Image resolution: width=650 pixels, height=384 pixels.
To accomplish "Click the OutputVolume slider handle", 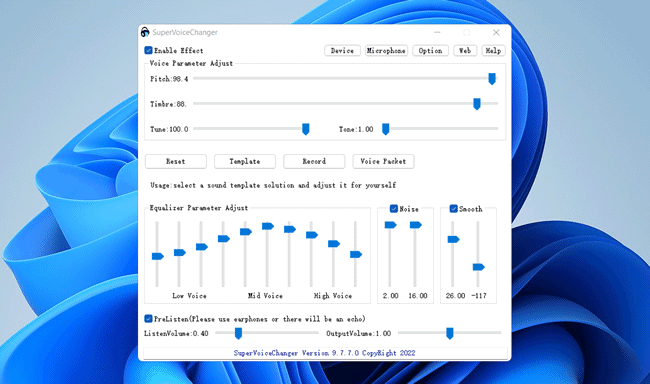I will pos(450,333).
